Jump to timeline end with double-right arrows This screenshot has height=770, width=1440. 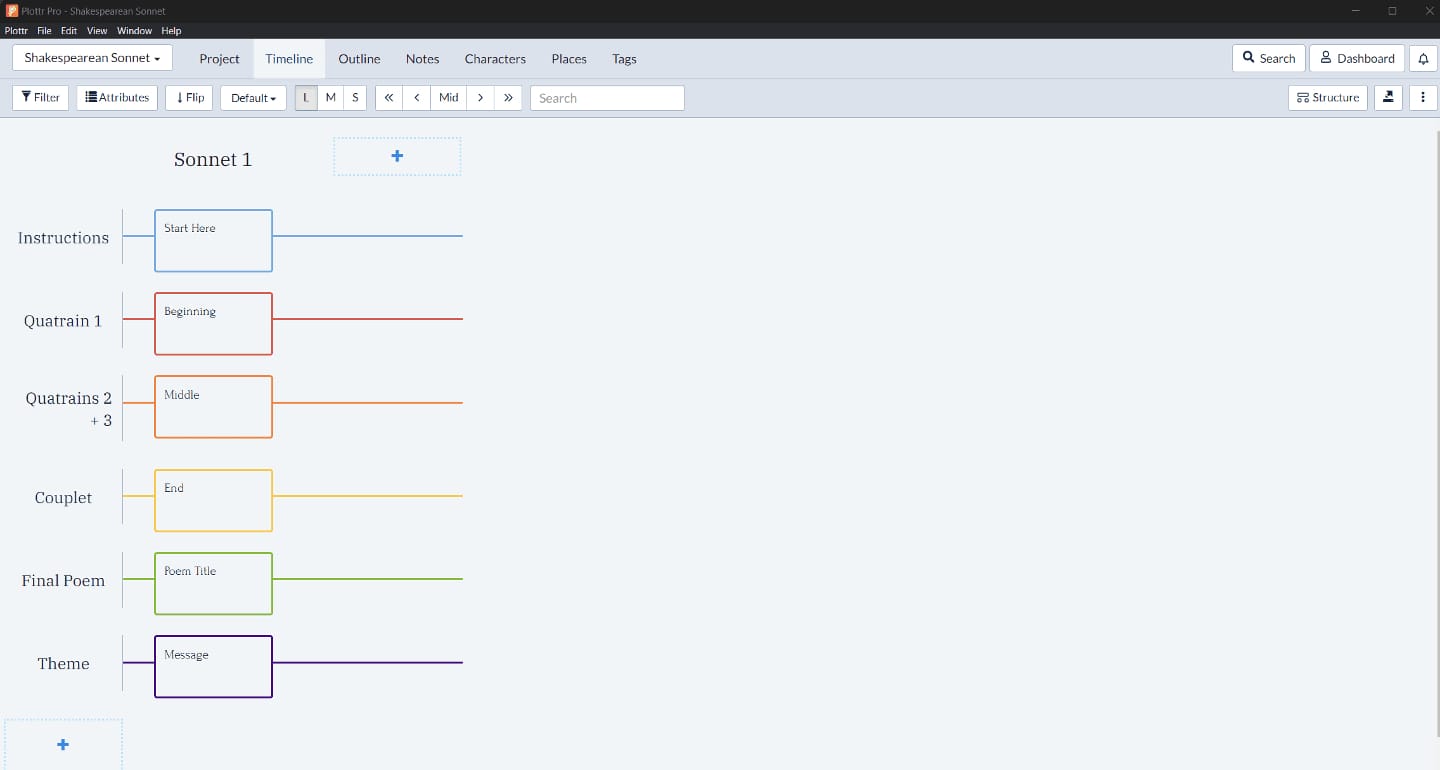click(x=508, y=98)
